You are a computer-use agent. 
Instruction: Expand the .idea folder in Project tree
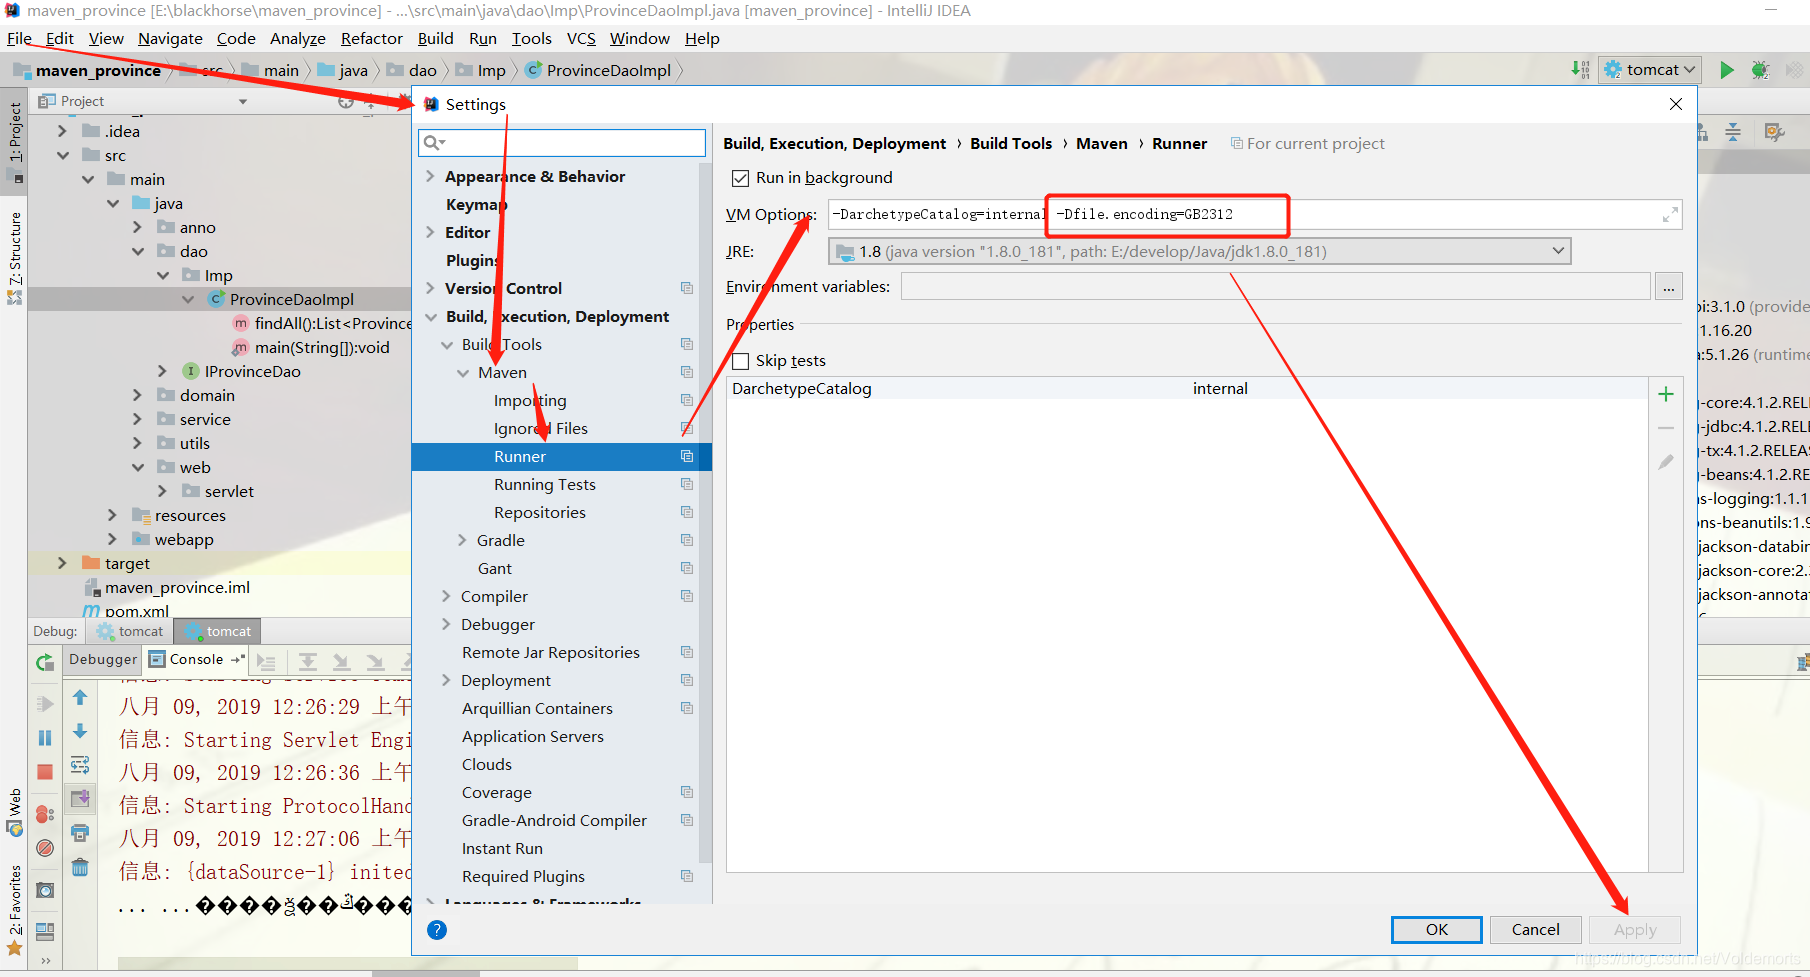62,131
